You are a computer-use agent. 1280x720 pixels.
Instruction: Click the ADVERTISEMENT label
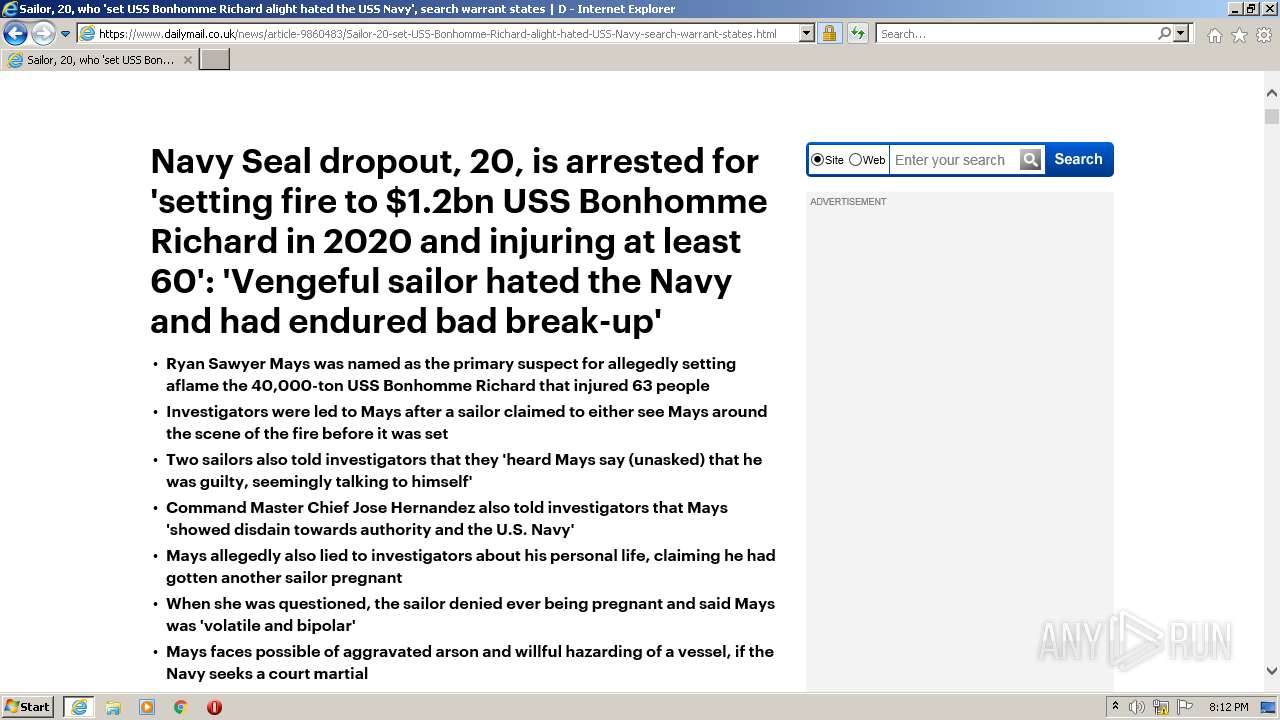click(x=848, y=202)
